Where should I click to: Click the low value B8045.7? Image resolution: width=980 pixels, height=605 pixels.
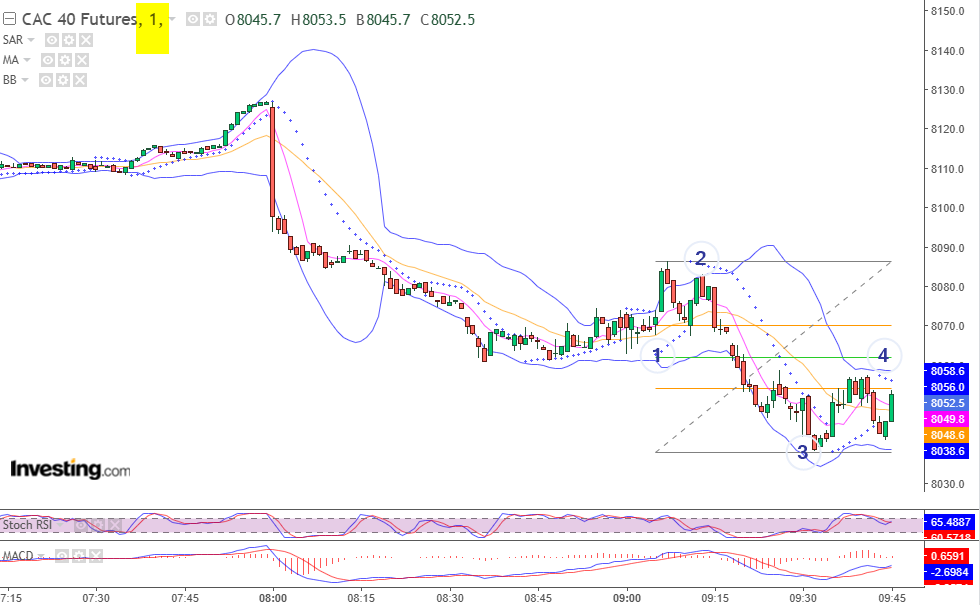click(x=383, y=20)
